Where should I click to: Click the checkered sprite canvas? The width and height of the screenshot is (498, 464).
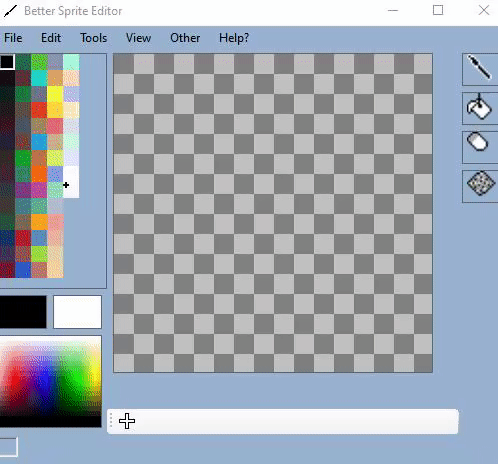273,213
